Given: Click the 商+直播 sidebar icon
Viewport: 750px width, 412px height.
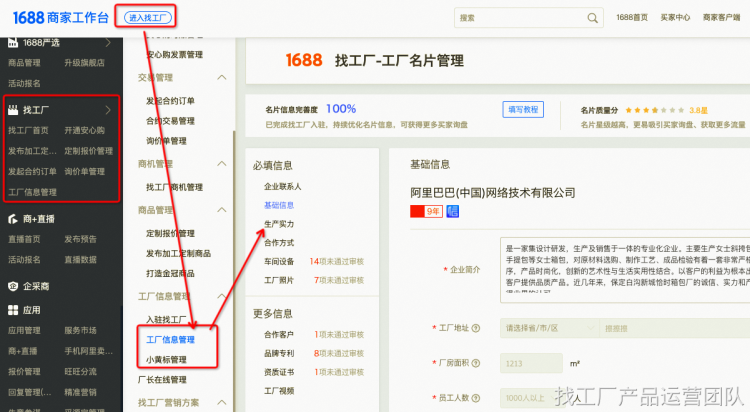Looking at the screenshot, I should [13, 218].
